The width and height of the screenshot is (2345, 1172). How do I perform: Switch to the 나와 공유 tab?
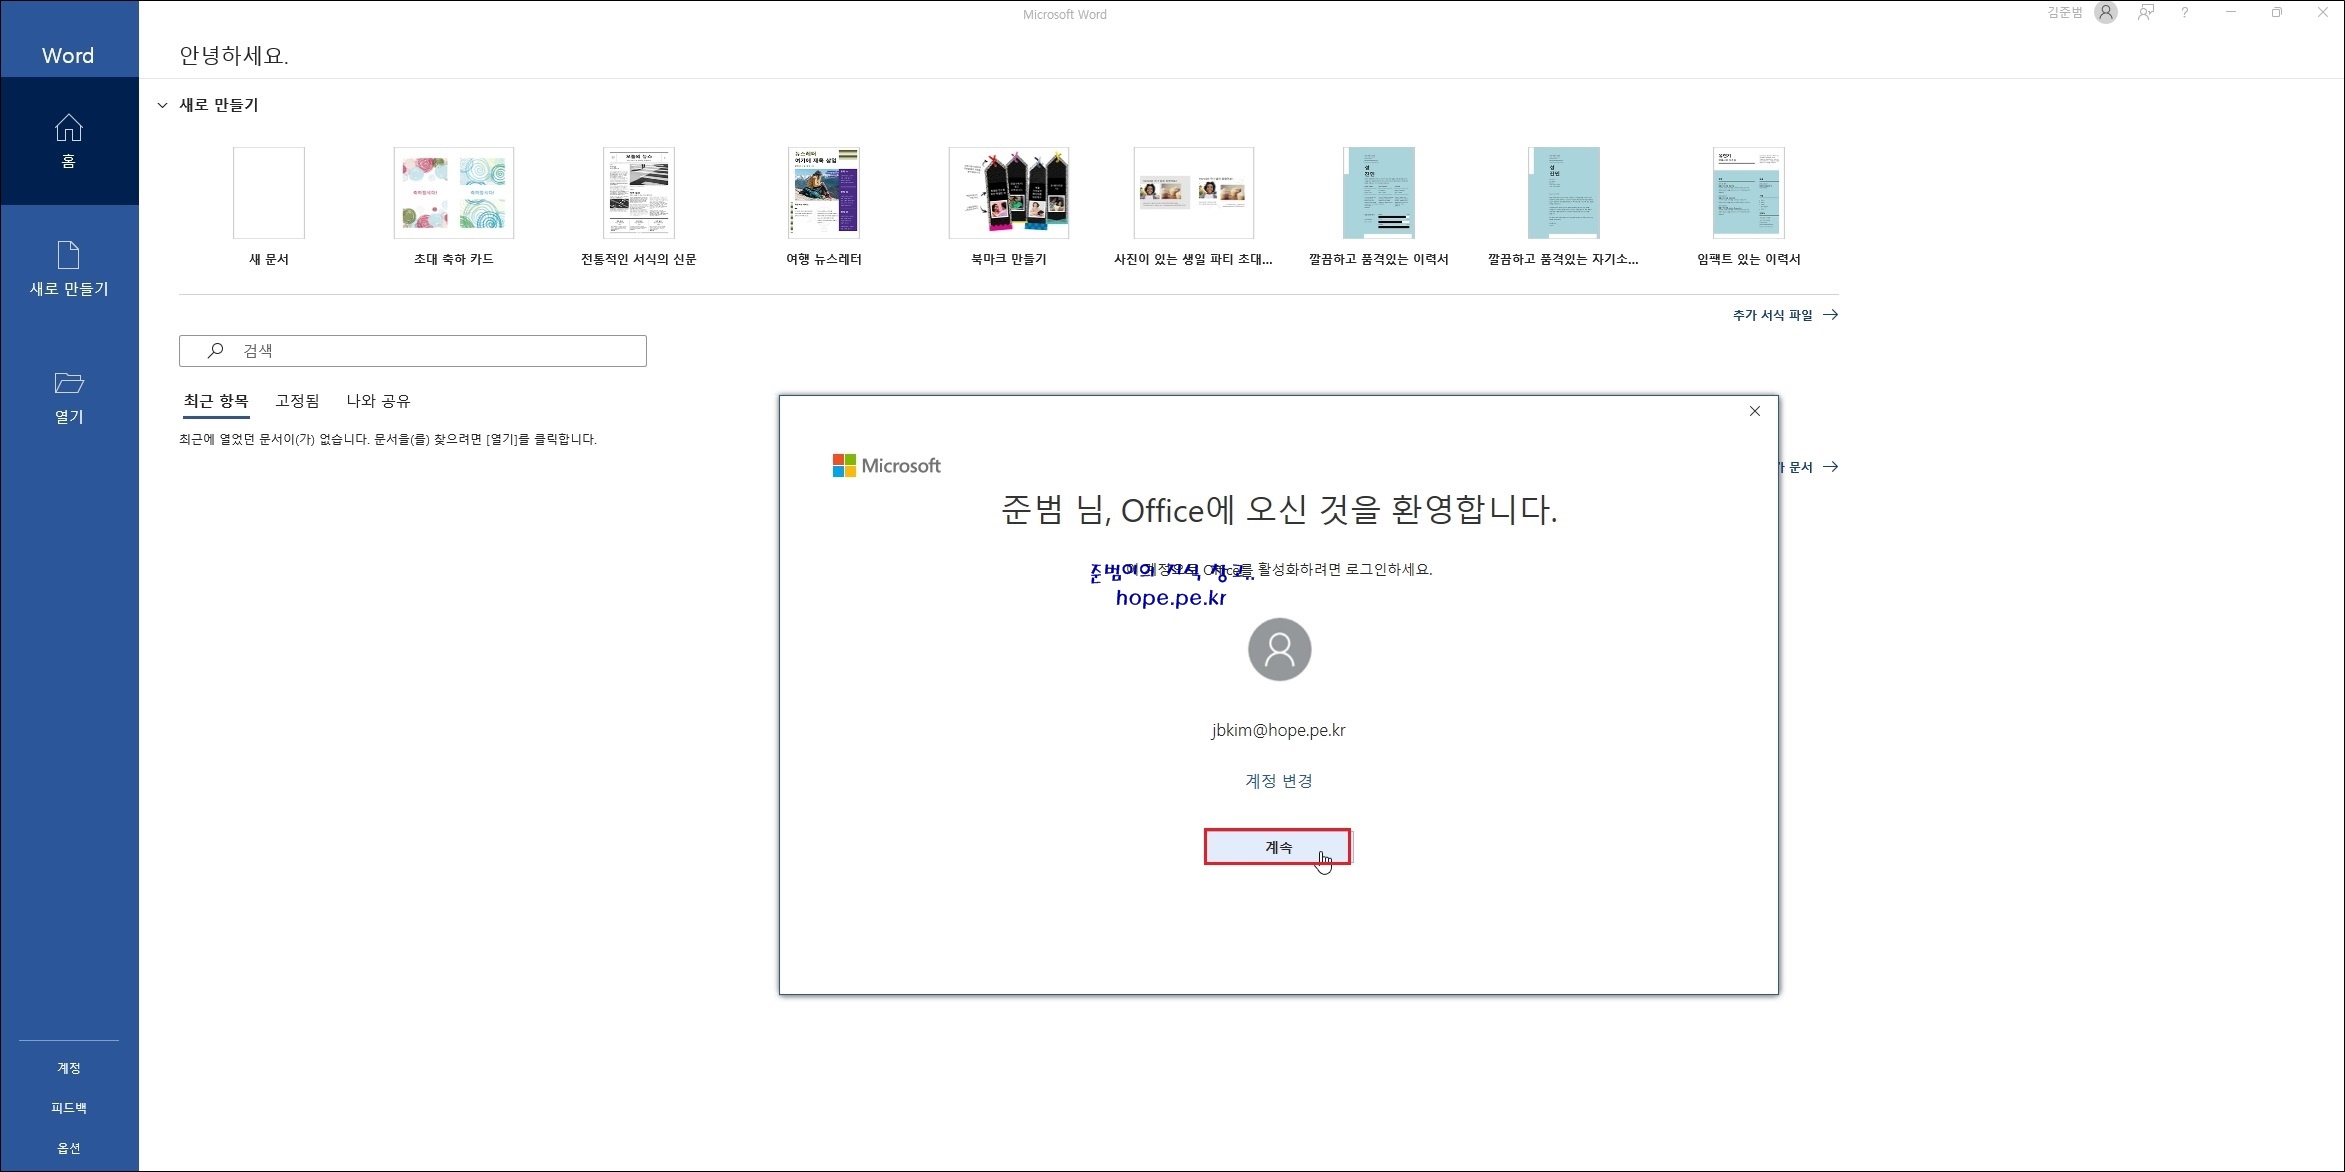click(x=378, y=401)
